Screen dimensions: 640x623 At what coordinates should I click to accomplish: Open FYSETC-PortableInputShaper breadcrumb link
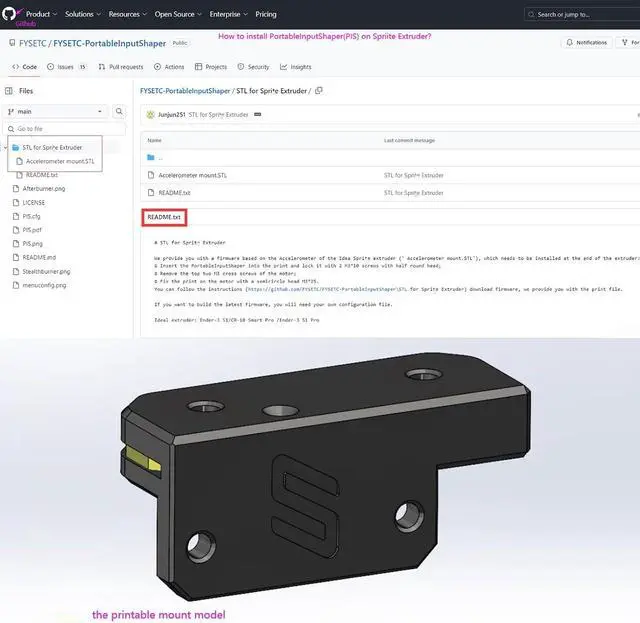click(185, 91)
